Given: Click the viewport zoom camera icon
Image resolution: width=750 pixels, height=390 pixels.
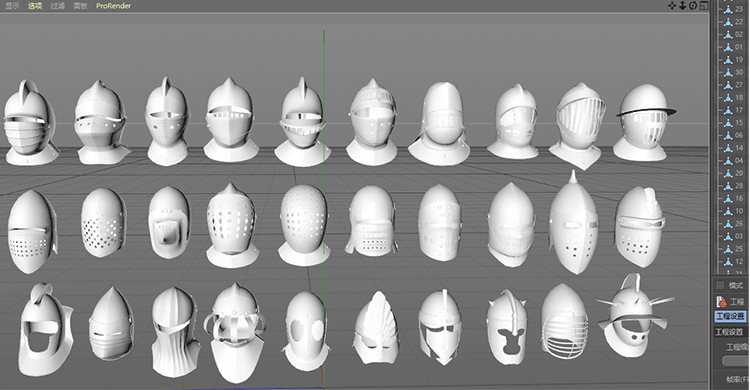Looking at the screenshot, I should [683, 6].
